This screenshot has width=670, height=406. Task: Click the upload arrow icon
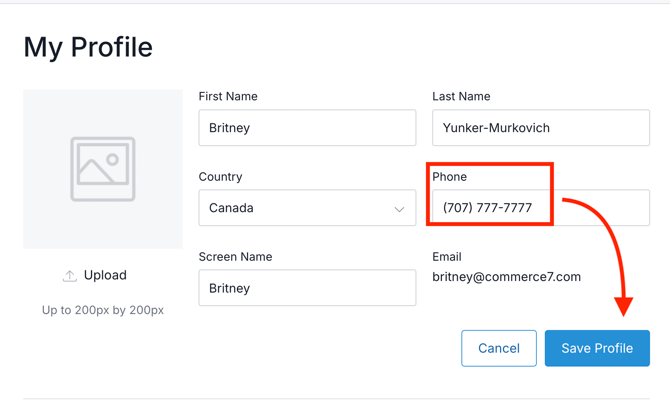coord(70,276)
